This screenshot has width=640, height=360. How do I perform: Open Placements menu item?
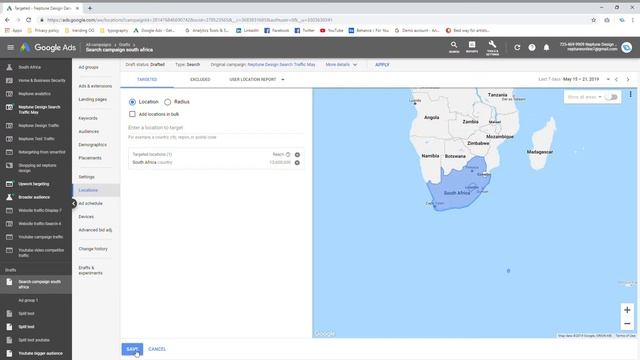(x=90, y=158)
